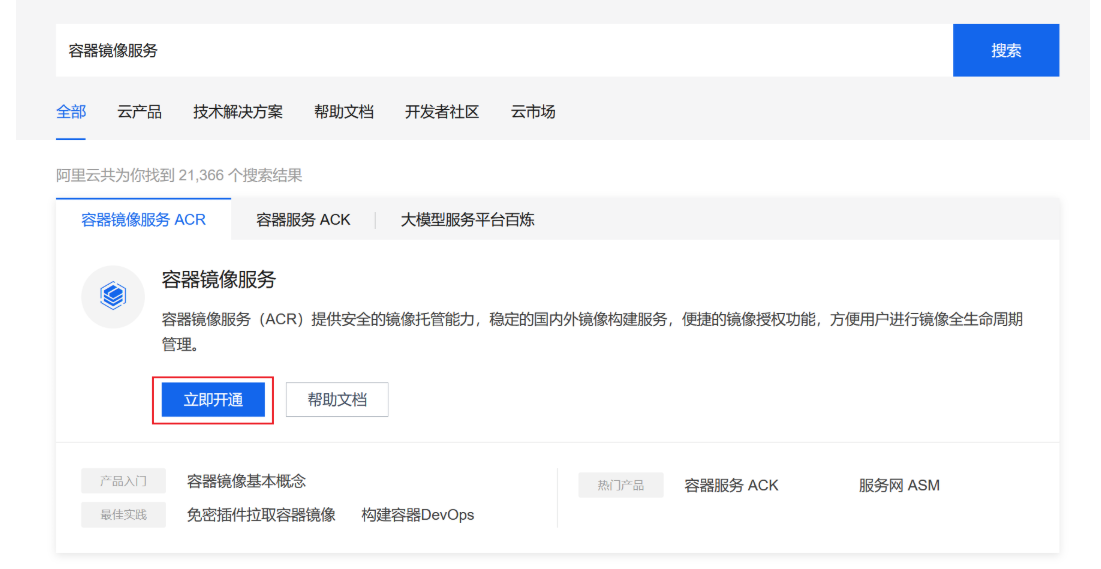1101x569 pixels.
Task: Open the 构建容器DevOps link
Action: tap(418, 515)
